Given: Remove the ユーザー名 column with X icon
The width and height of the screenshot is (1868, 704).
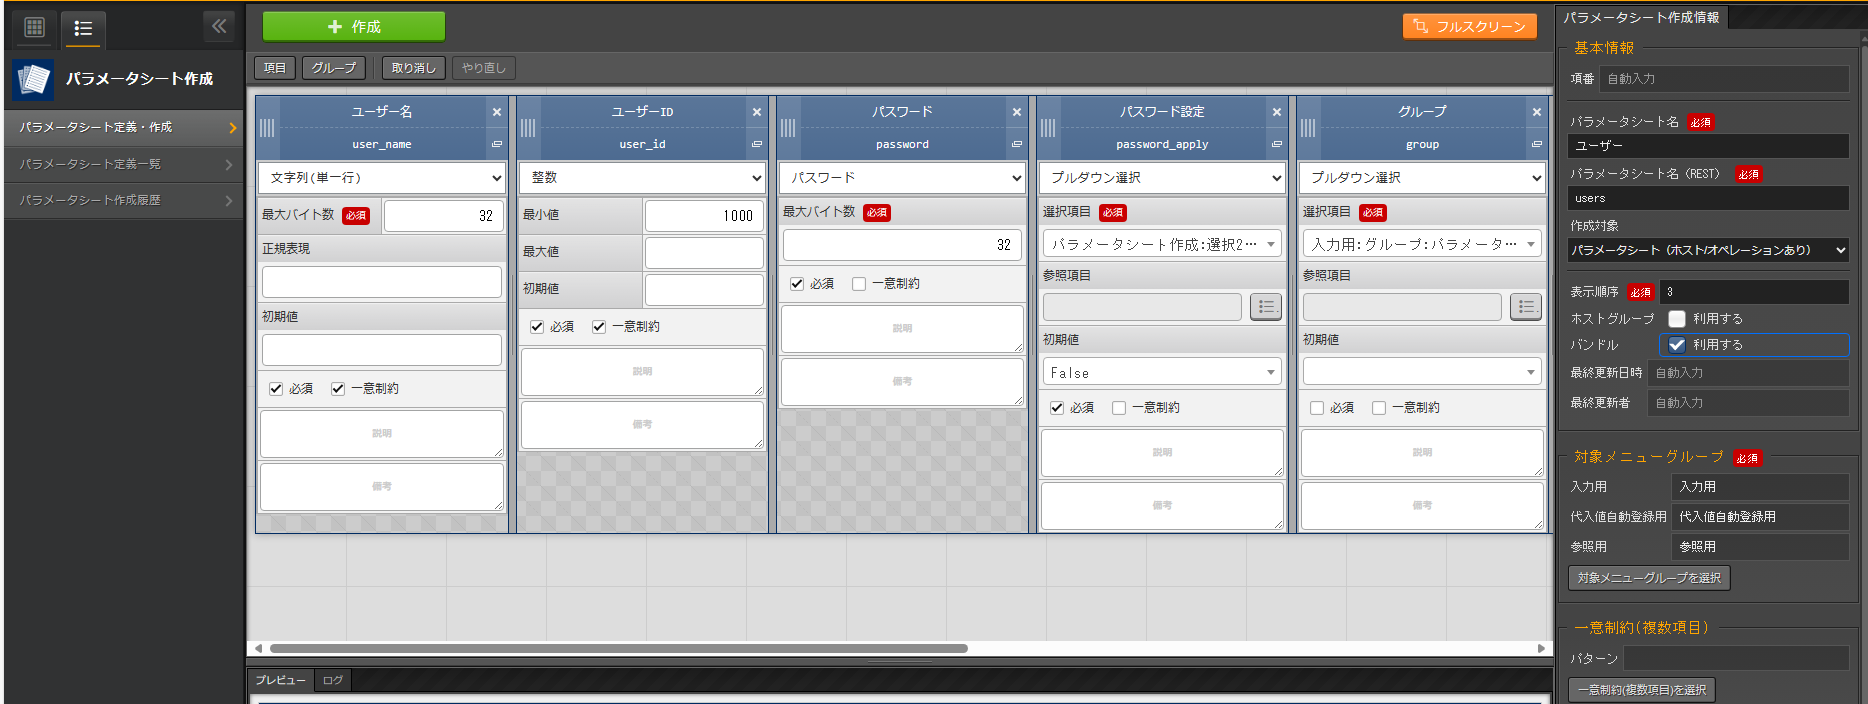Looking at the screenshot, I should [497, 112].
